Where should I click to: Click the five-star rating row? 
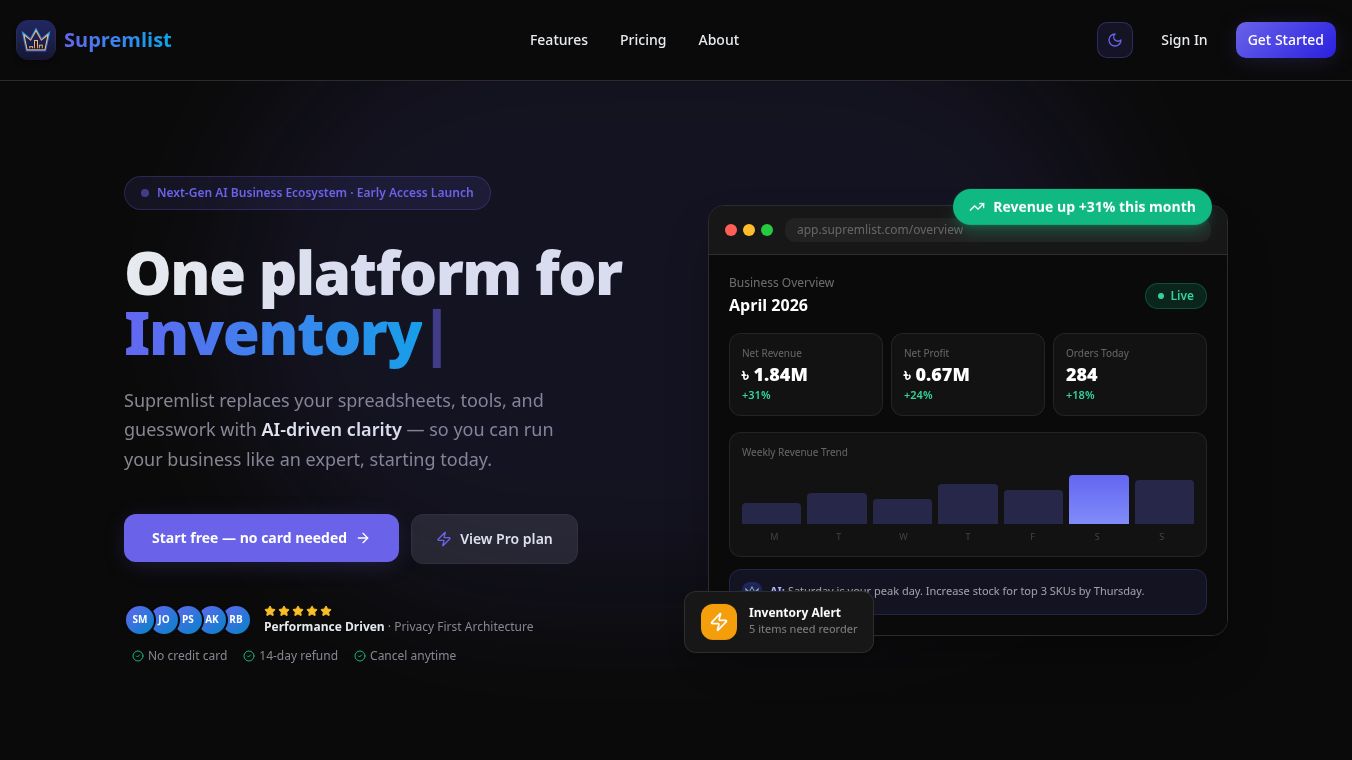[x=298, y=611]
